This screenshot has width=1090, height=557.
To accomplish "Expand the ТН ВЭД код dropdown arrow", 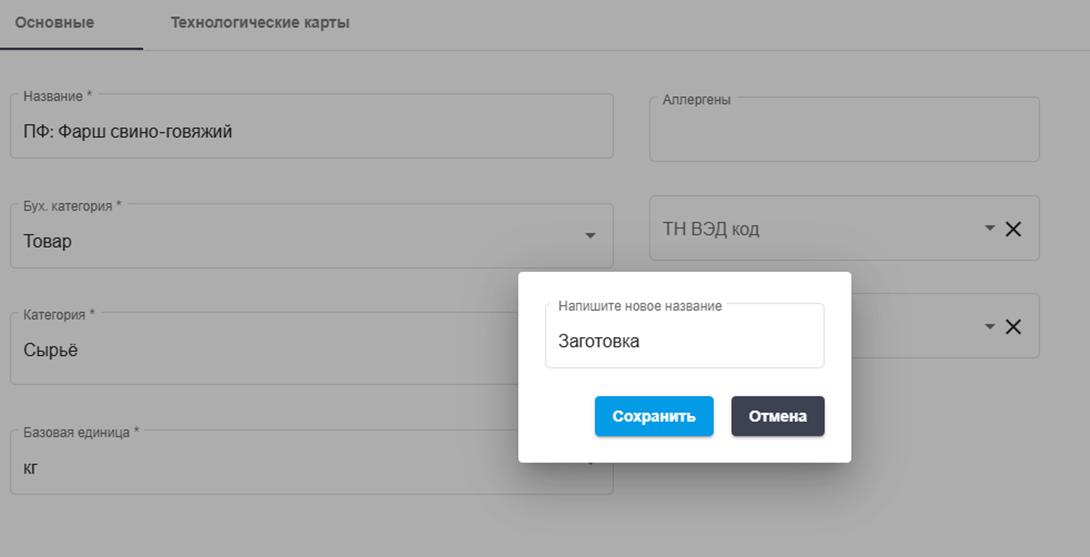I will click(x=989, y=229).
